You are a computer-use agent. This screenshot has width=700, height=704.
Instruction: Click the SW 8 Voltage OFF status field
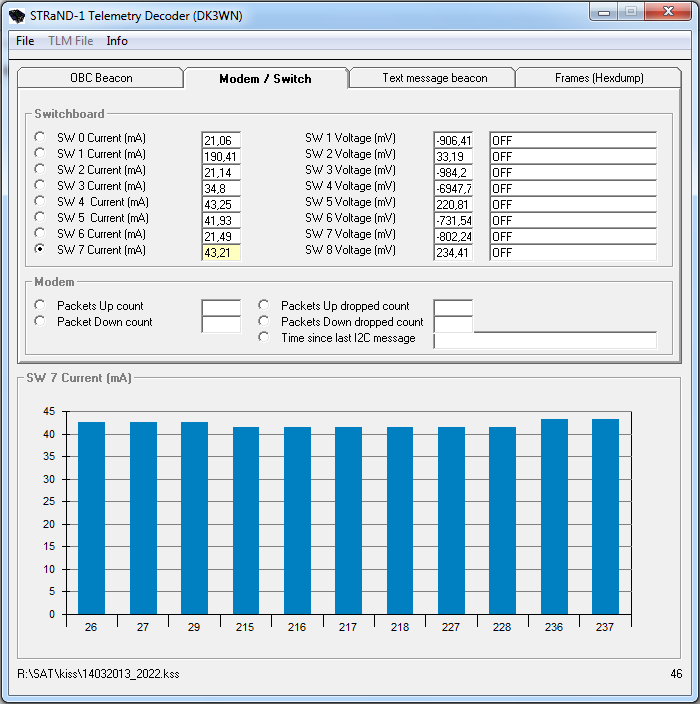pos(572,253)
